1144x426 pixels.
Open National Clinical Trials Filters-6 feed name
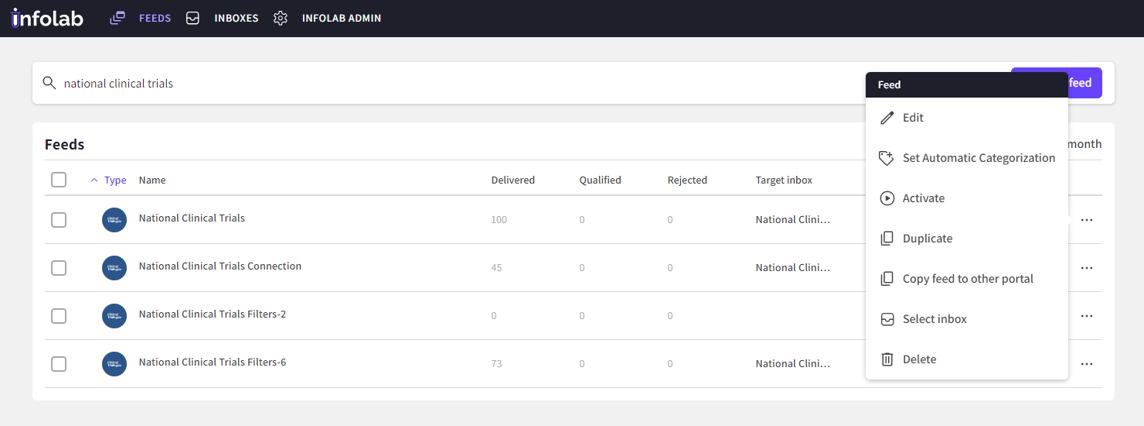[212, 362]
